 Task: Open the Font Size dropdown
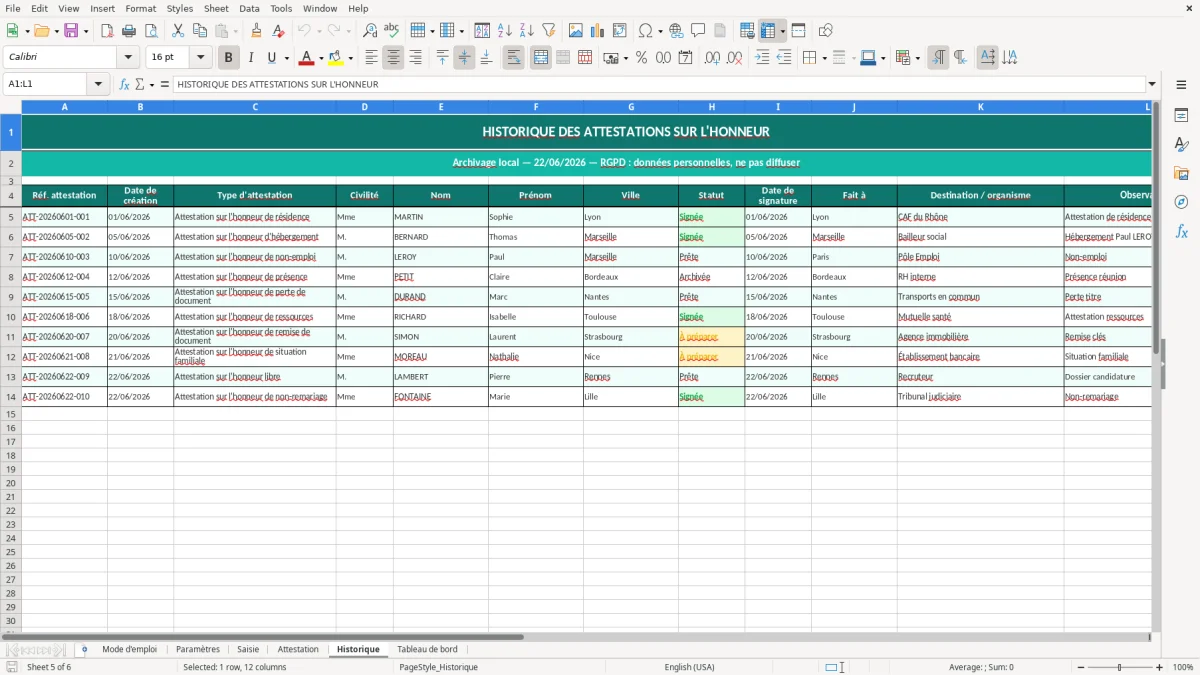click(200, 58)
